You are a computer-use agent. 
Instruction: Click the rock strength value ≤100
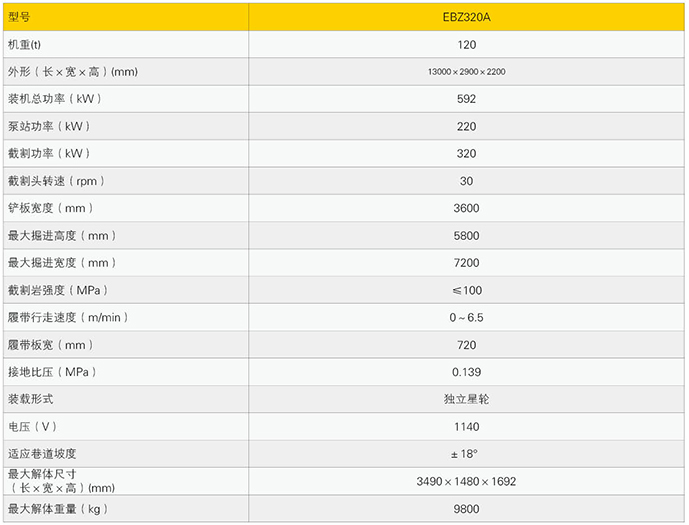pyautogui.click(x=466, y=290)
